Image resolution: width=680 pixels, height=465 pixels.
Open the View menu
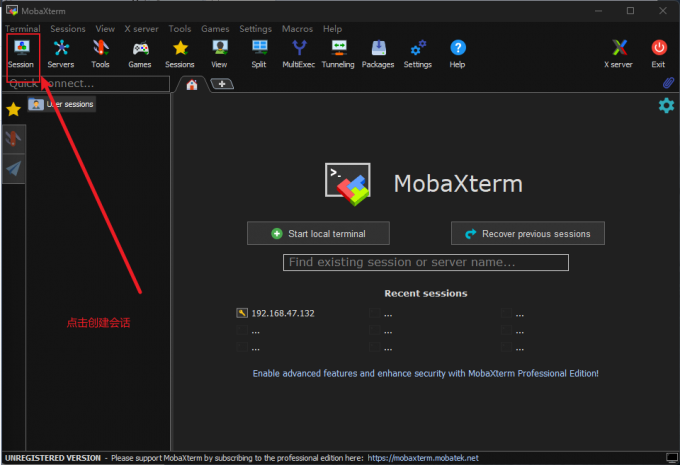click(x=105, y=29)
